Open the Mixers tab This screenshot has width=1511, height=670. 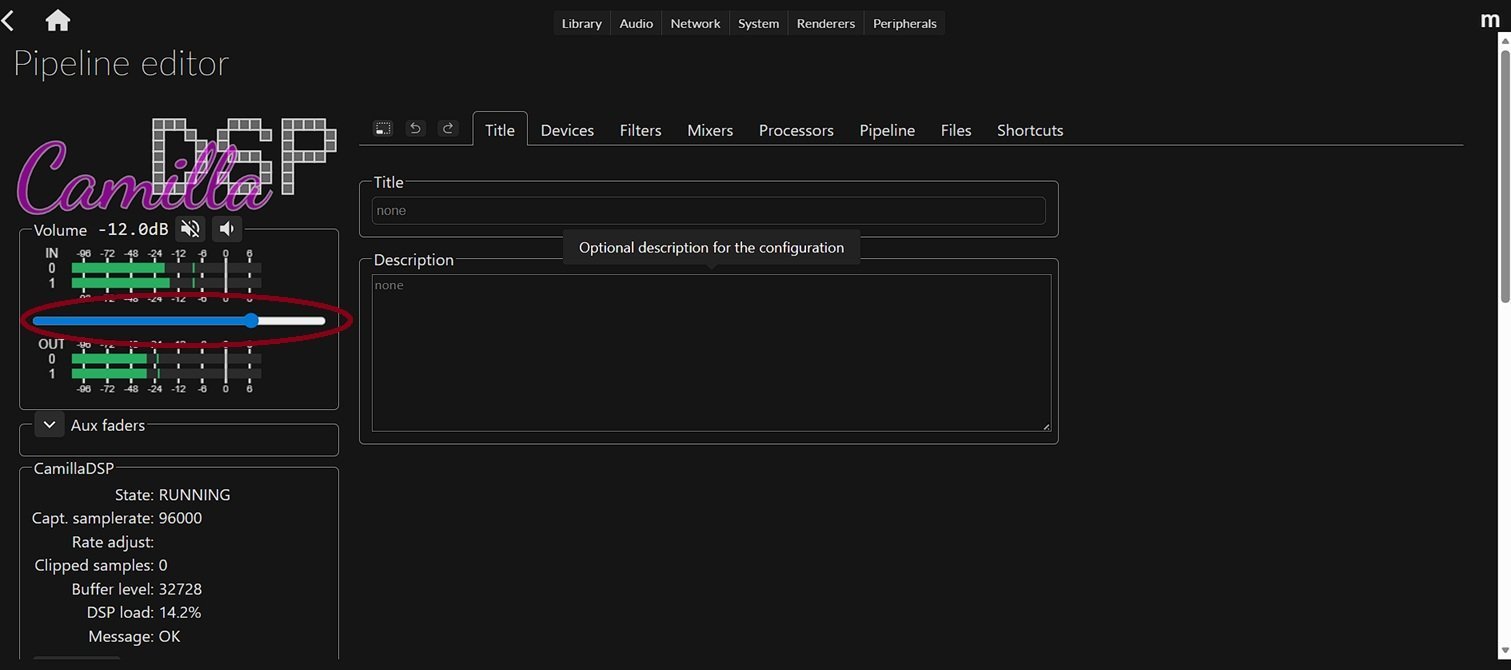(x=710, y=130)
